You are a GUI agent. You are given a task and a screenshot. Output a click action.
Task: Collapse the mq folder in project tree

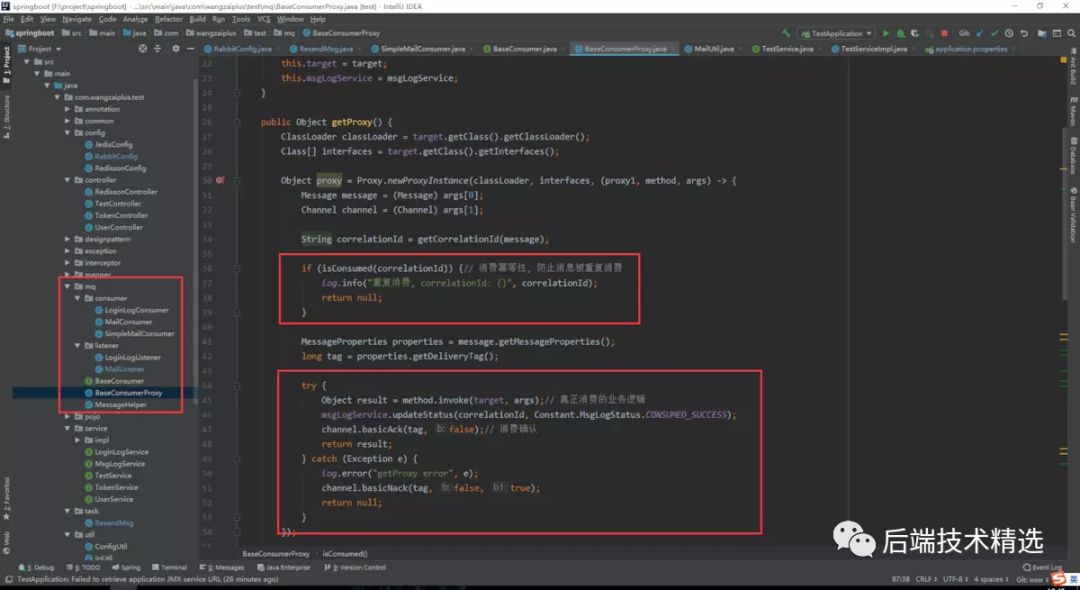coord(67,286)
